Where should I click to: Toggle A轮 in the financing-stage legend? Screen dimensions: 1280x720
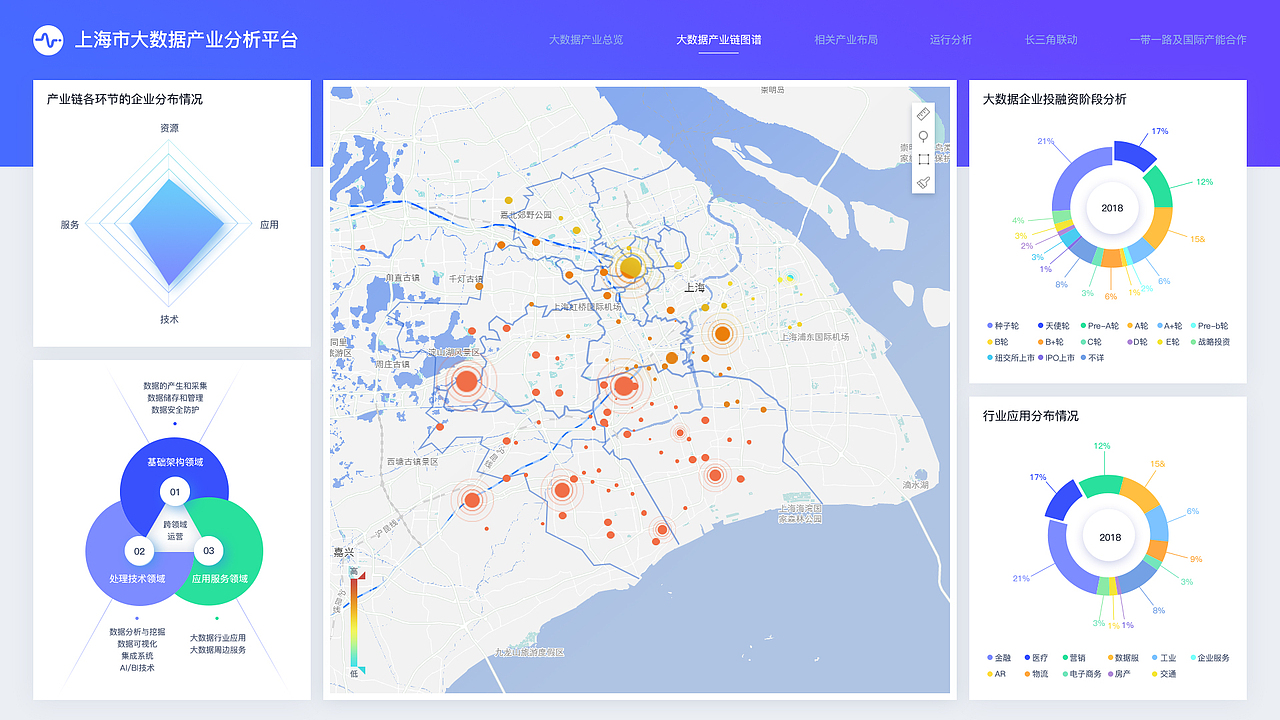1137,326
